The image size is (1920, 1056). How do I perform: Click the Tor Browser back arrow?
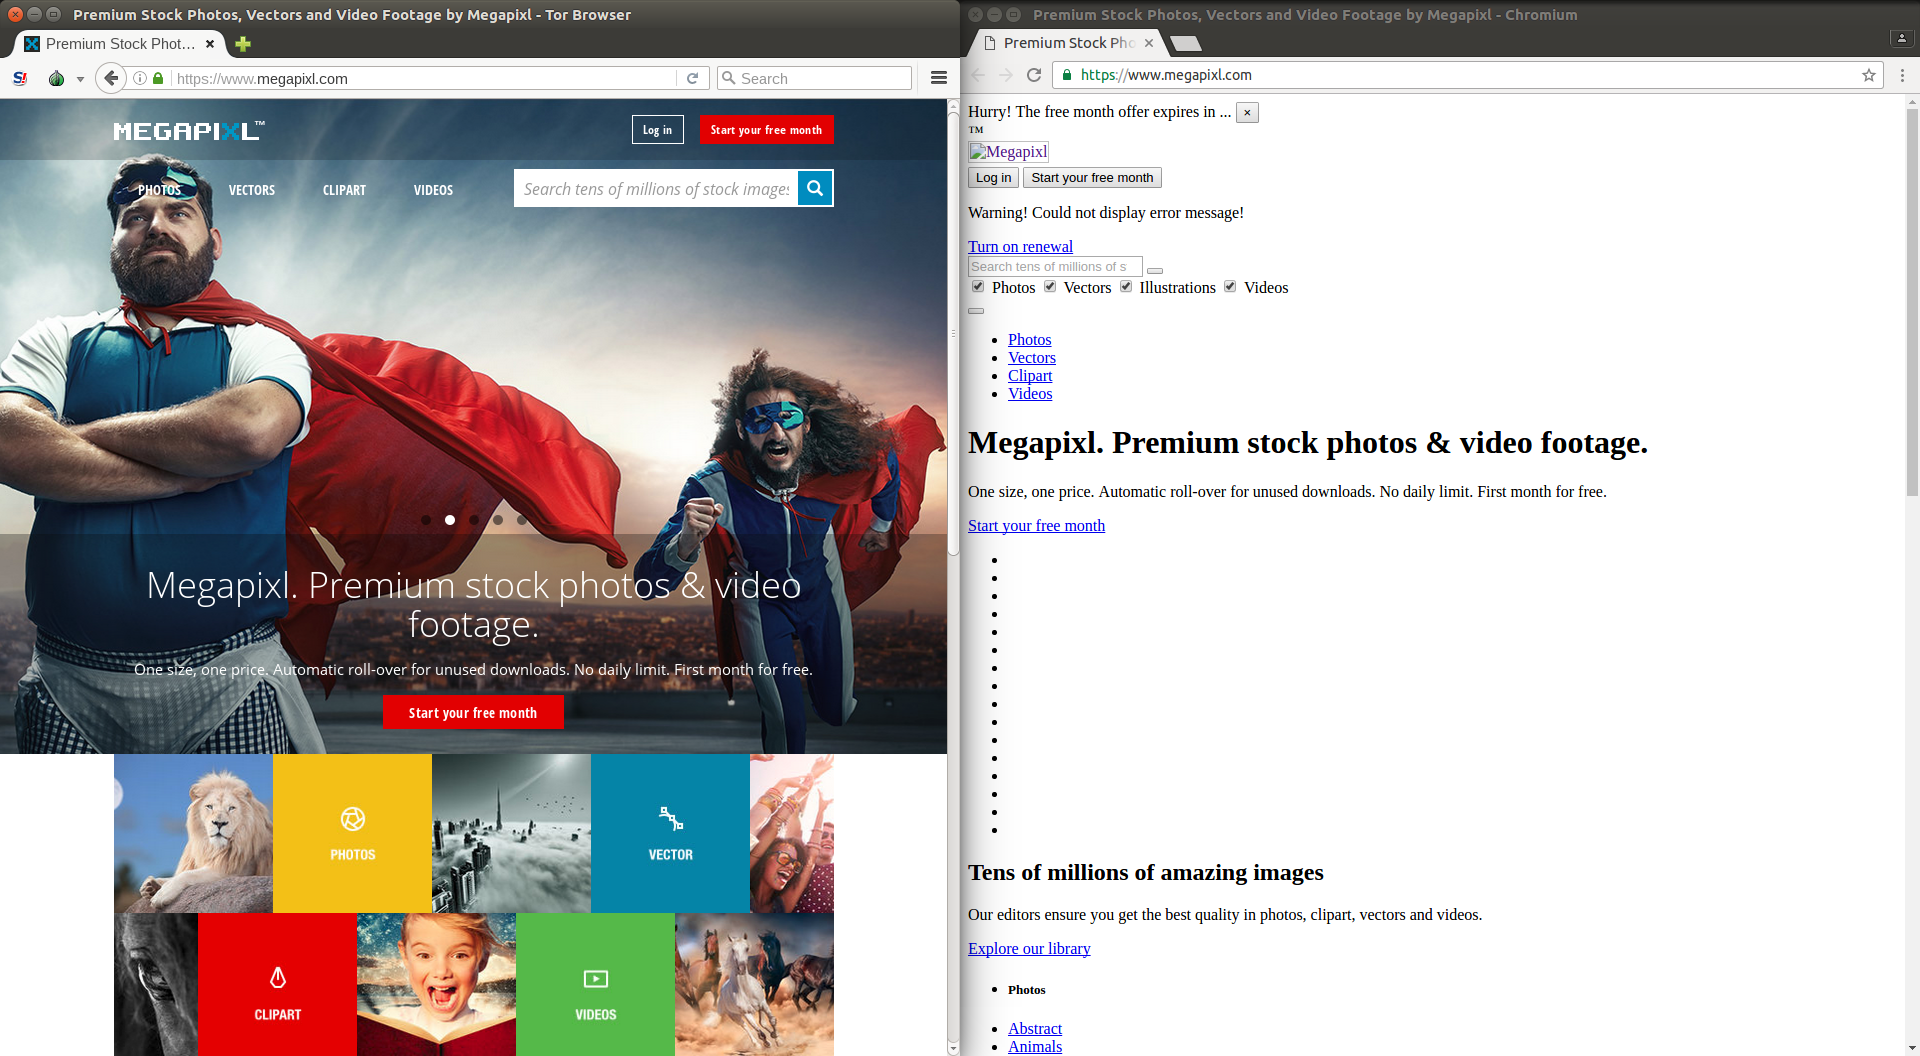pos(111,78)
